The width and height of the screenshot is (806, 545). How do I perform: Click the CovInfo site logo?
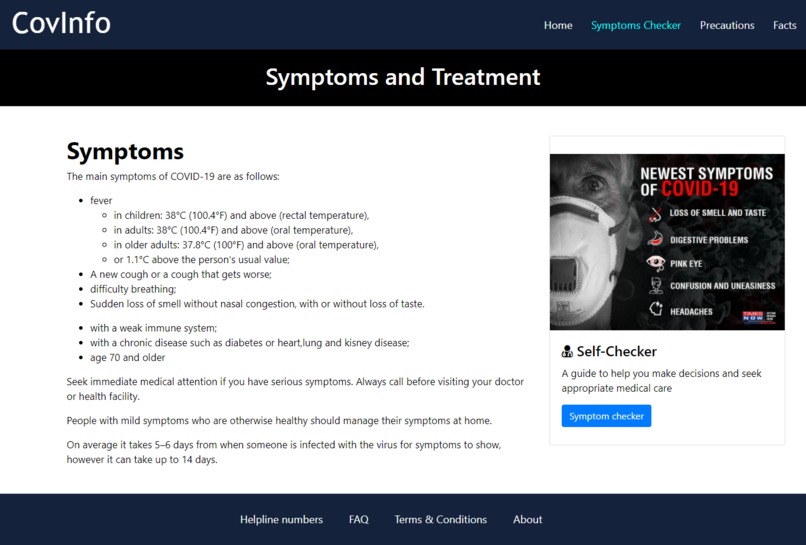61,23
